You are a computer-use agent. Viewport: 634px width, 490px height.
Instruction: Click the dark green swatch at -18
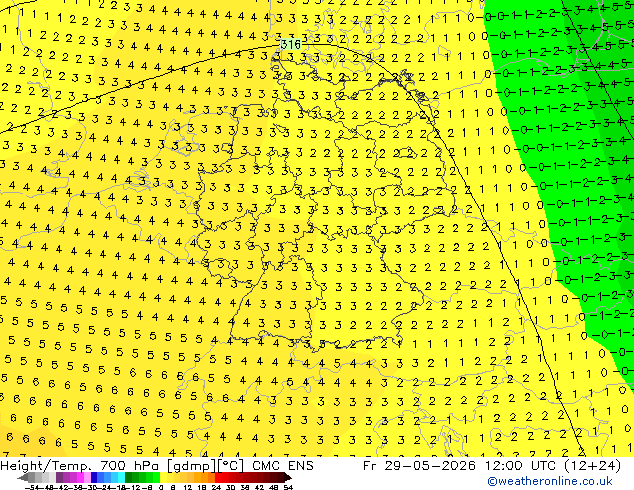coord(129,477)
